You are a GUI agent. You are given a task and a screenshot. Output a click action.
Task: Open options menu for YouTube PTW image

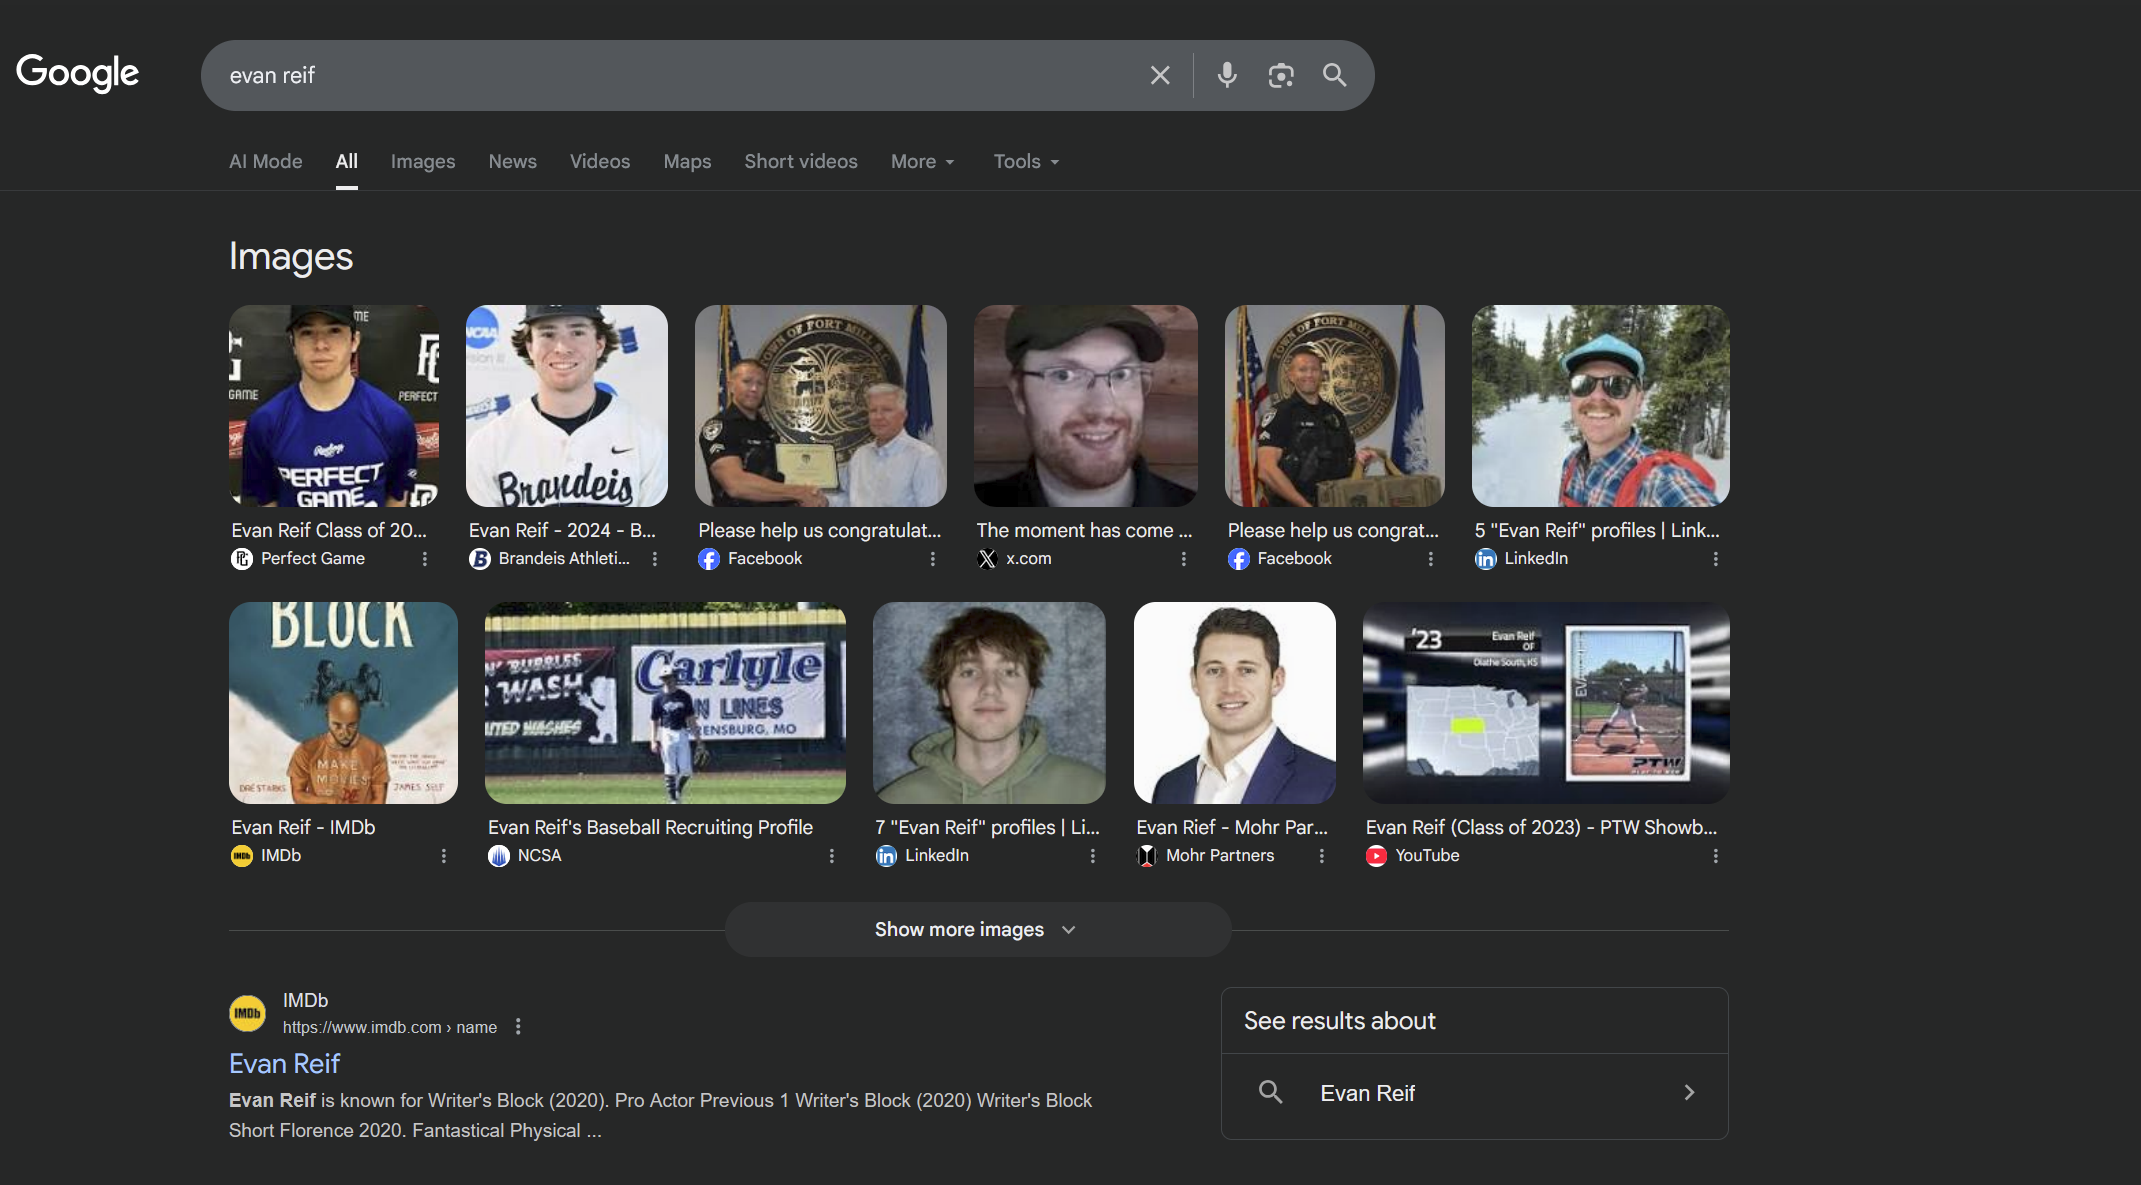click(1715, 856)
